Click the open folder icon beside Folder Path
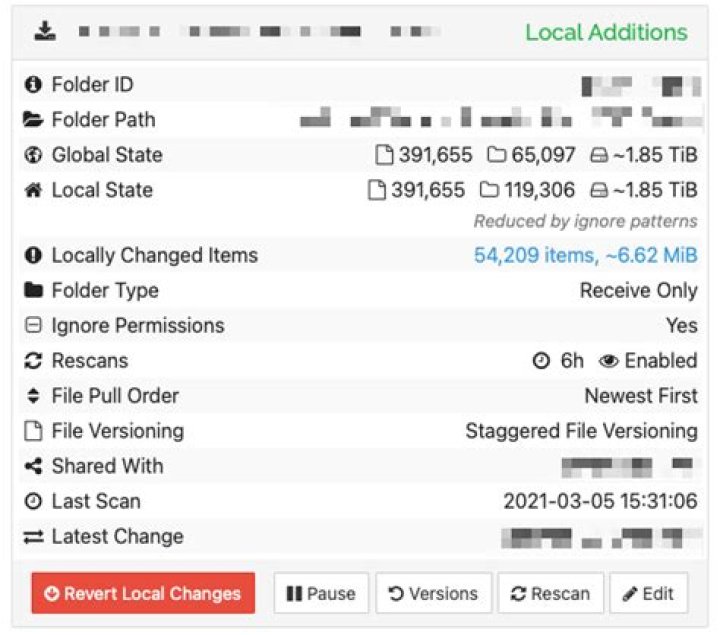This screenshot has width=720, height=635. pos(33,119)
